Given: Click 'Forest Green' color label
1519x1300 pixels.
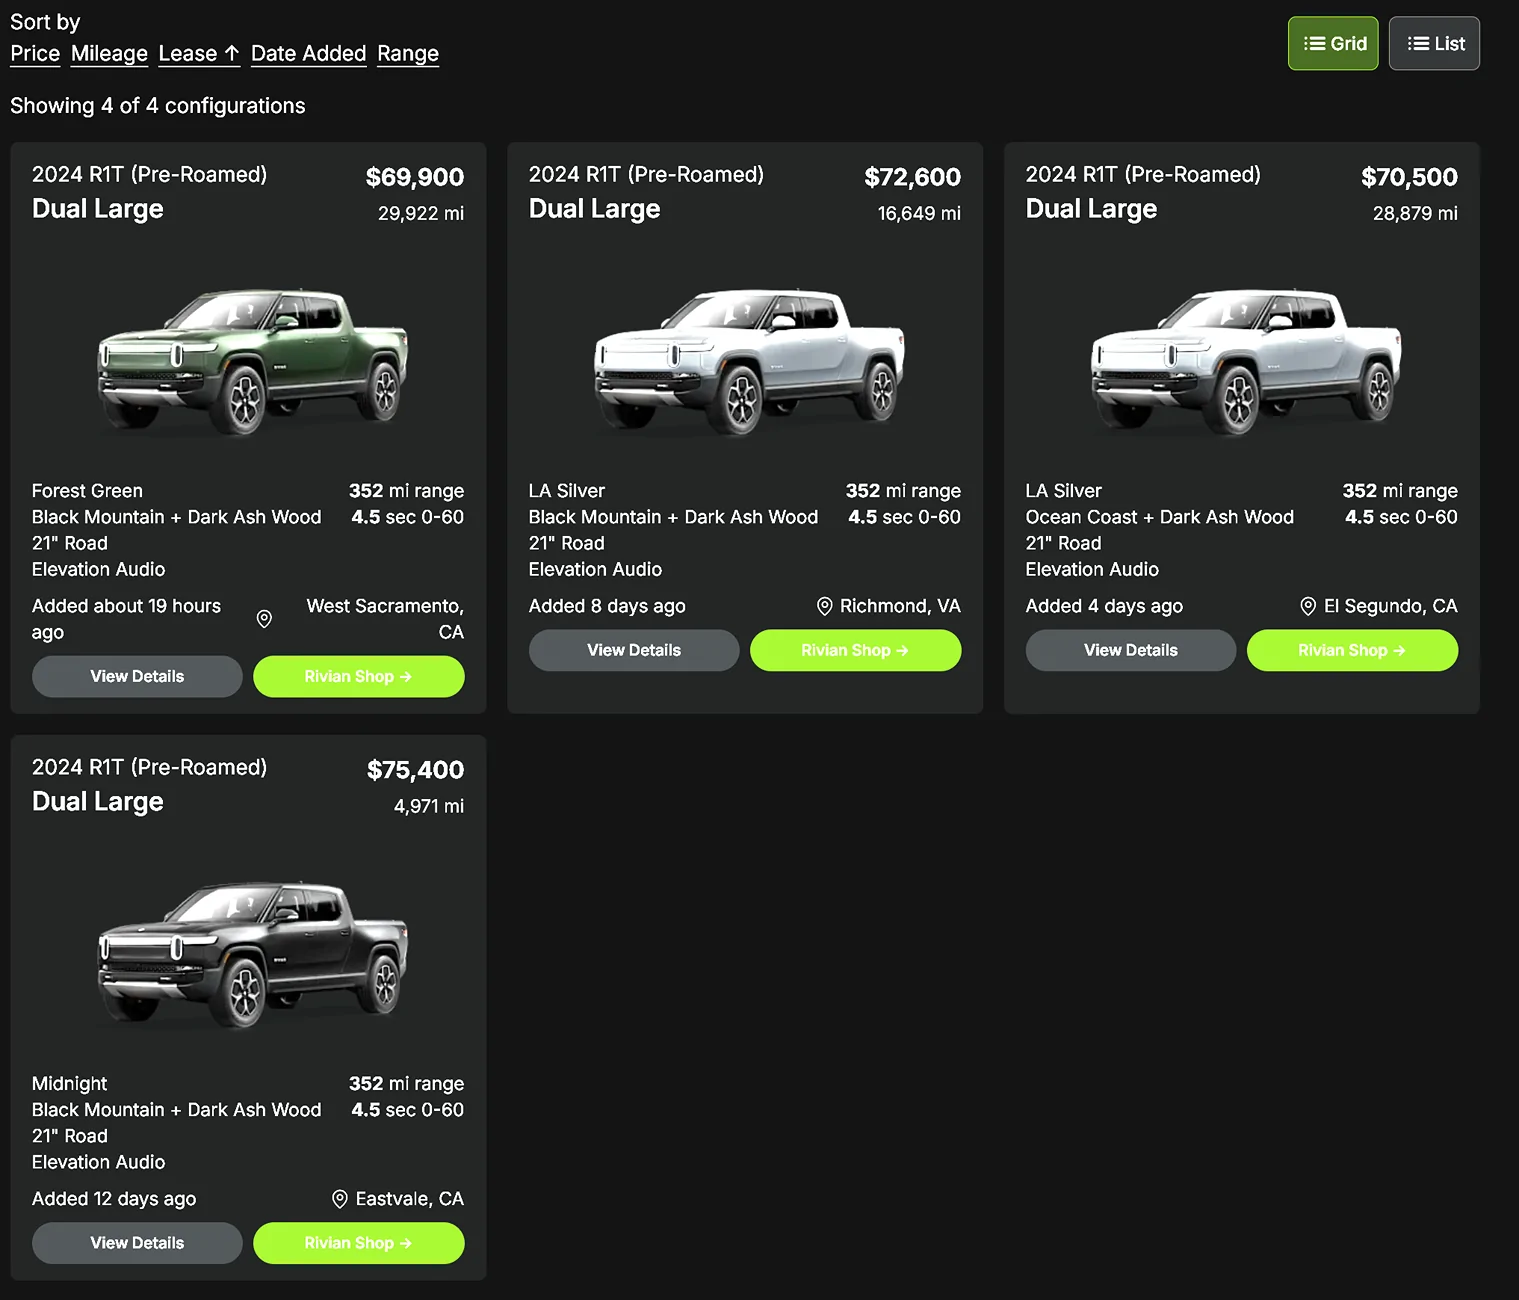Looking at the screenshot, I should click(87, 491).
